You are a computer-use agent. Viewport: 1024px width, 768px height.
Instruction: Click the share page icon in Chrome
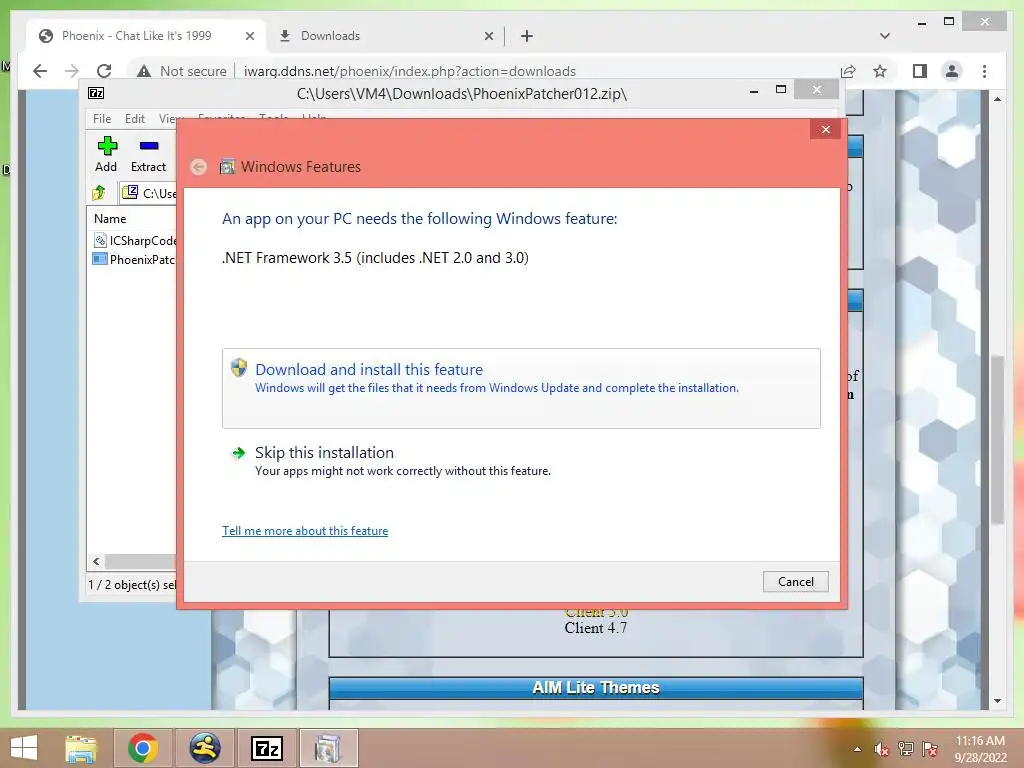point(848,71)
